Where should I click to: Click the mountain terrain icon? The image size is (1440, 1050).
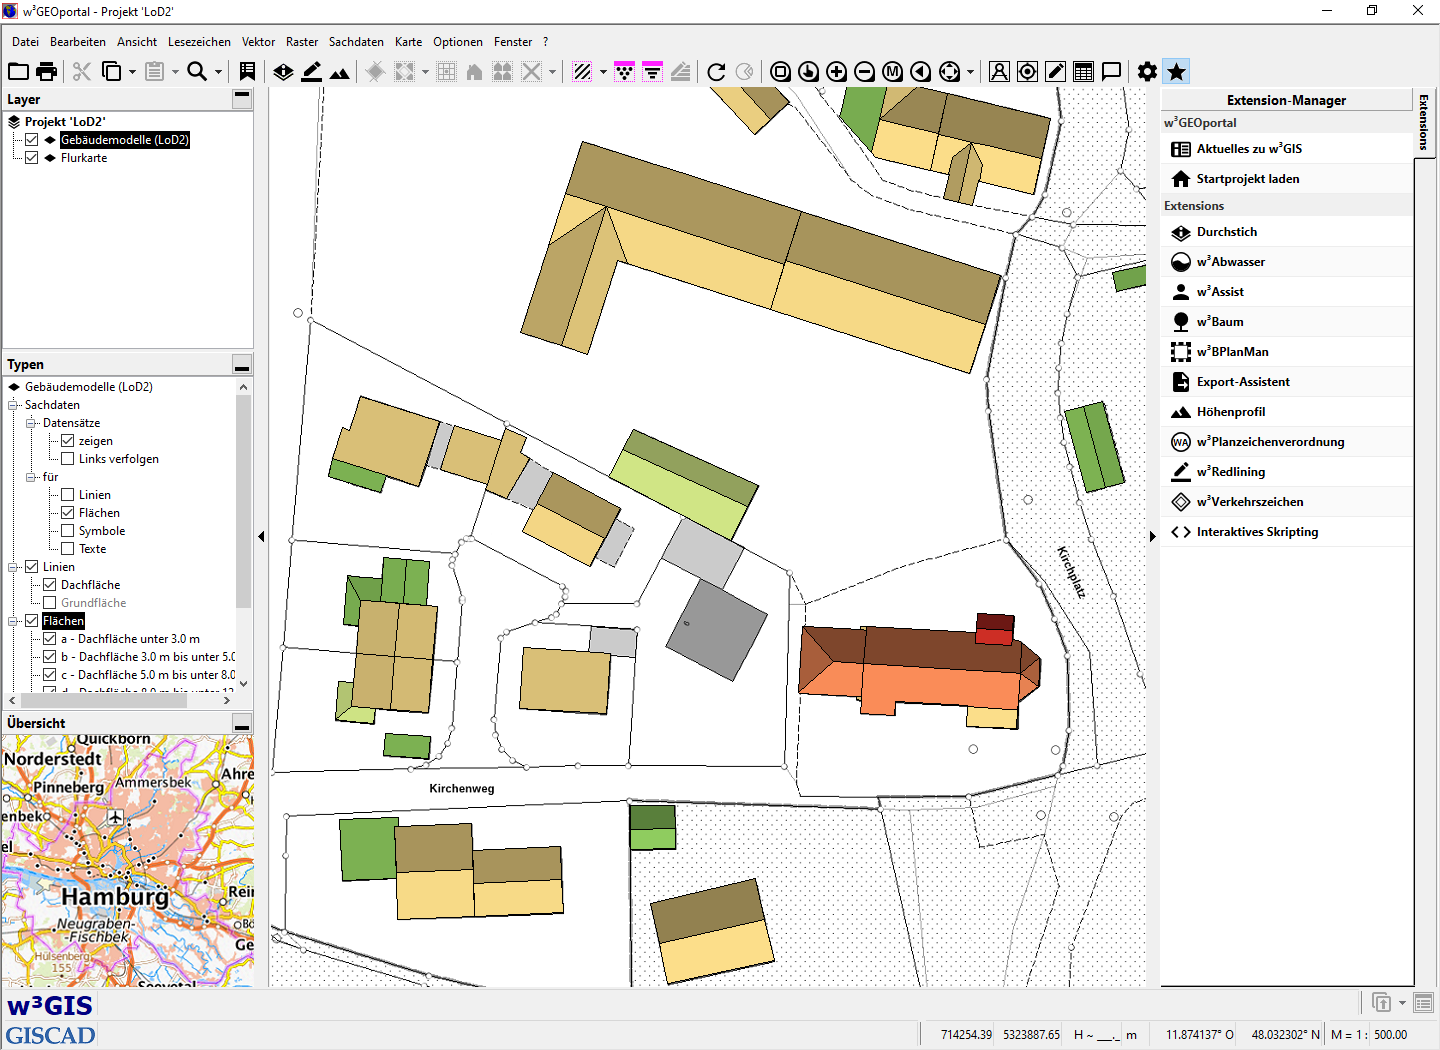click(340, 71)
